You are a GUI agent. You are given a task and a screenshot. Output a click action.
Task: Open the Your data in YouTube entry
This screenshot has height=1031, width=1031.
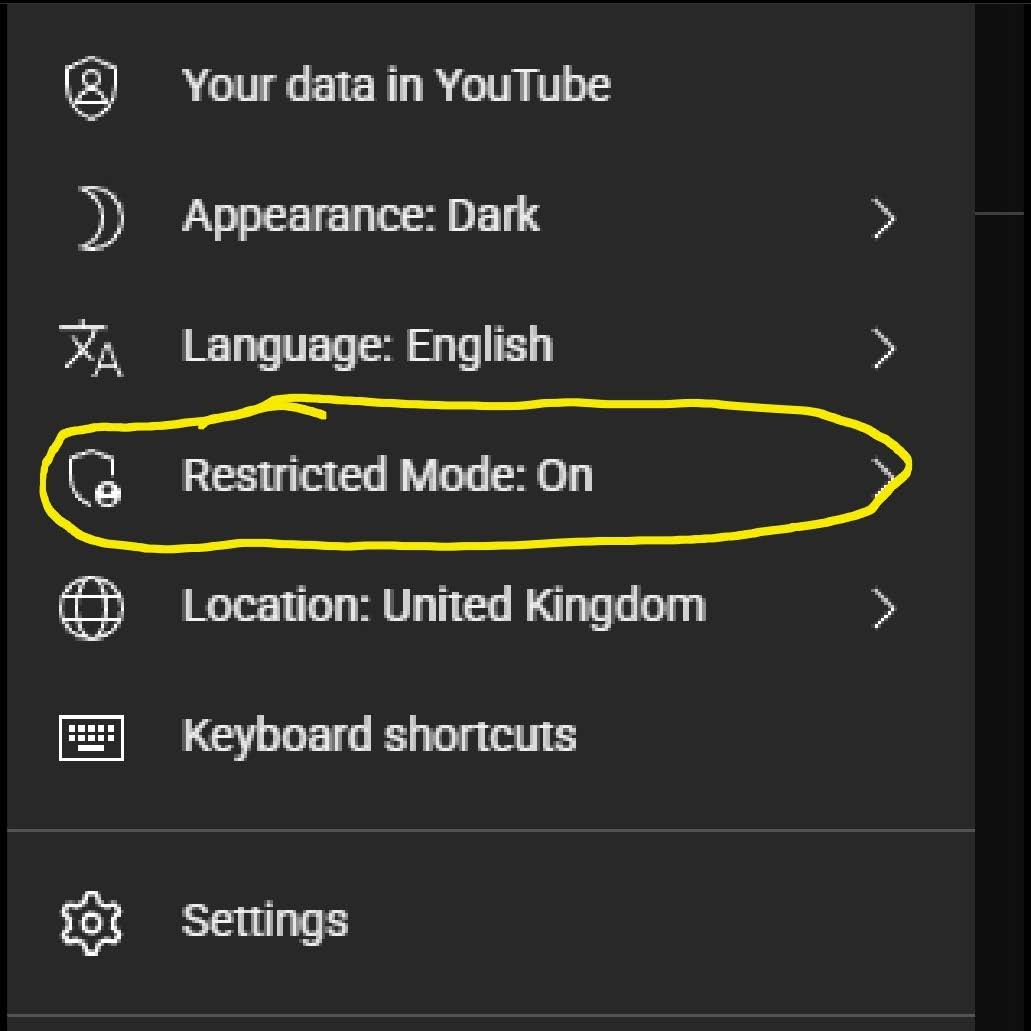point(396,86)
